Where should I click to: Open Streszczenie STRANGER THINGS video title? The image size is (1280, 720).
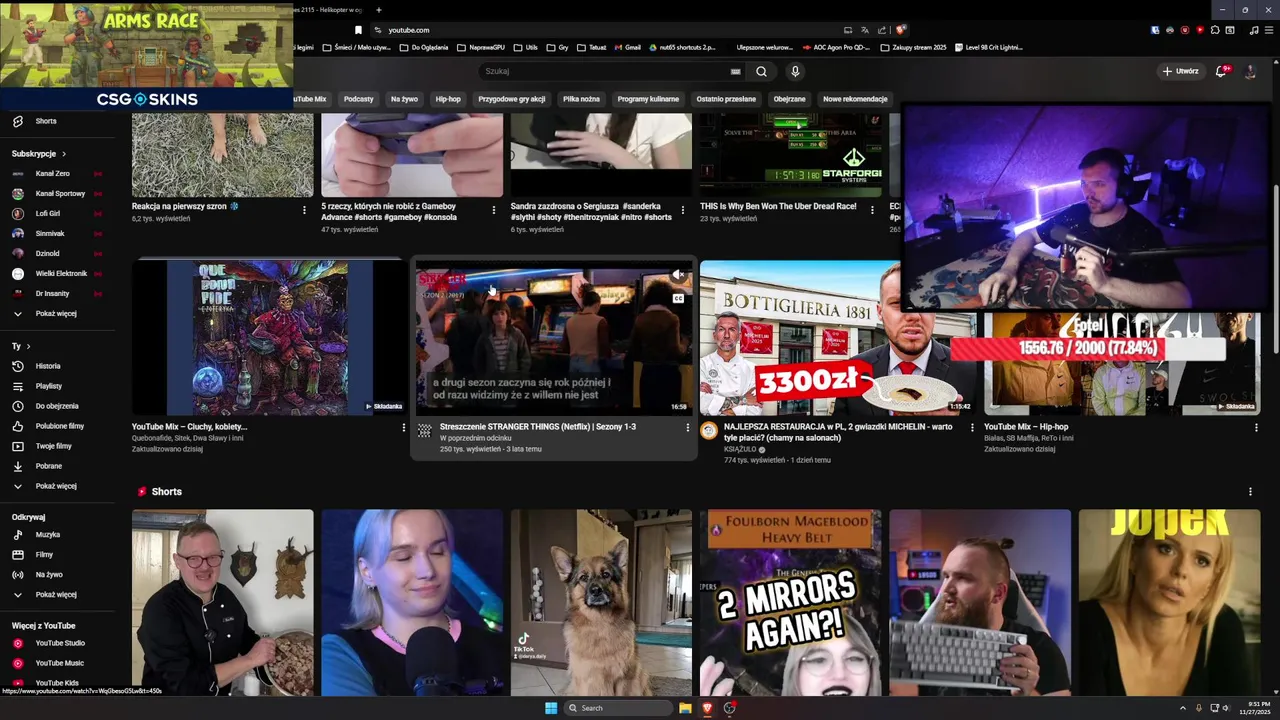(x=538, y=427)
